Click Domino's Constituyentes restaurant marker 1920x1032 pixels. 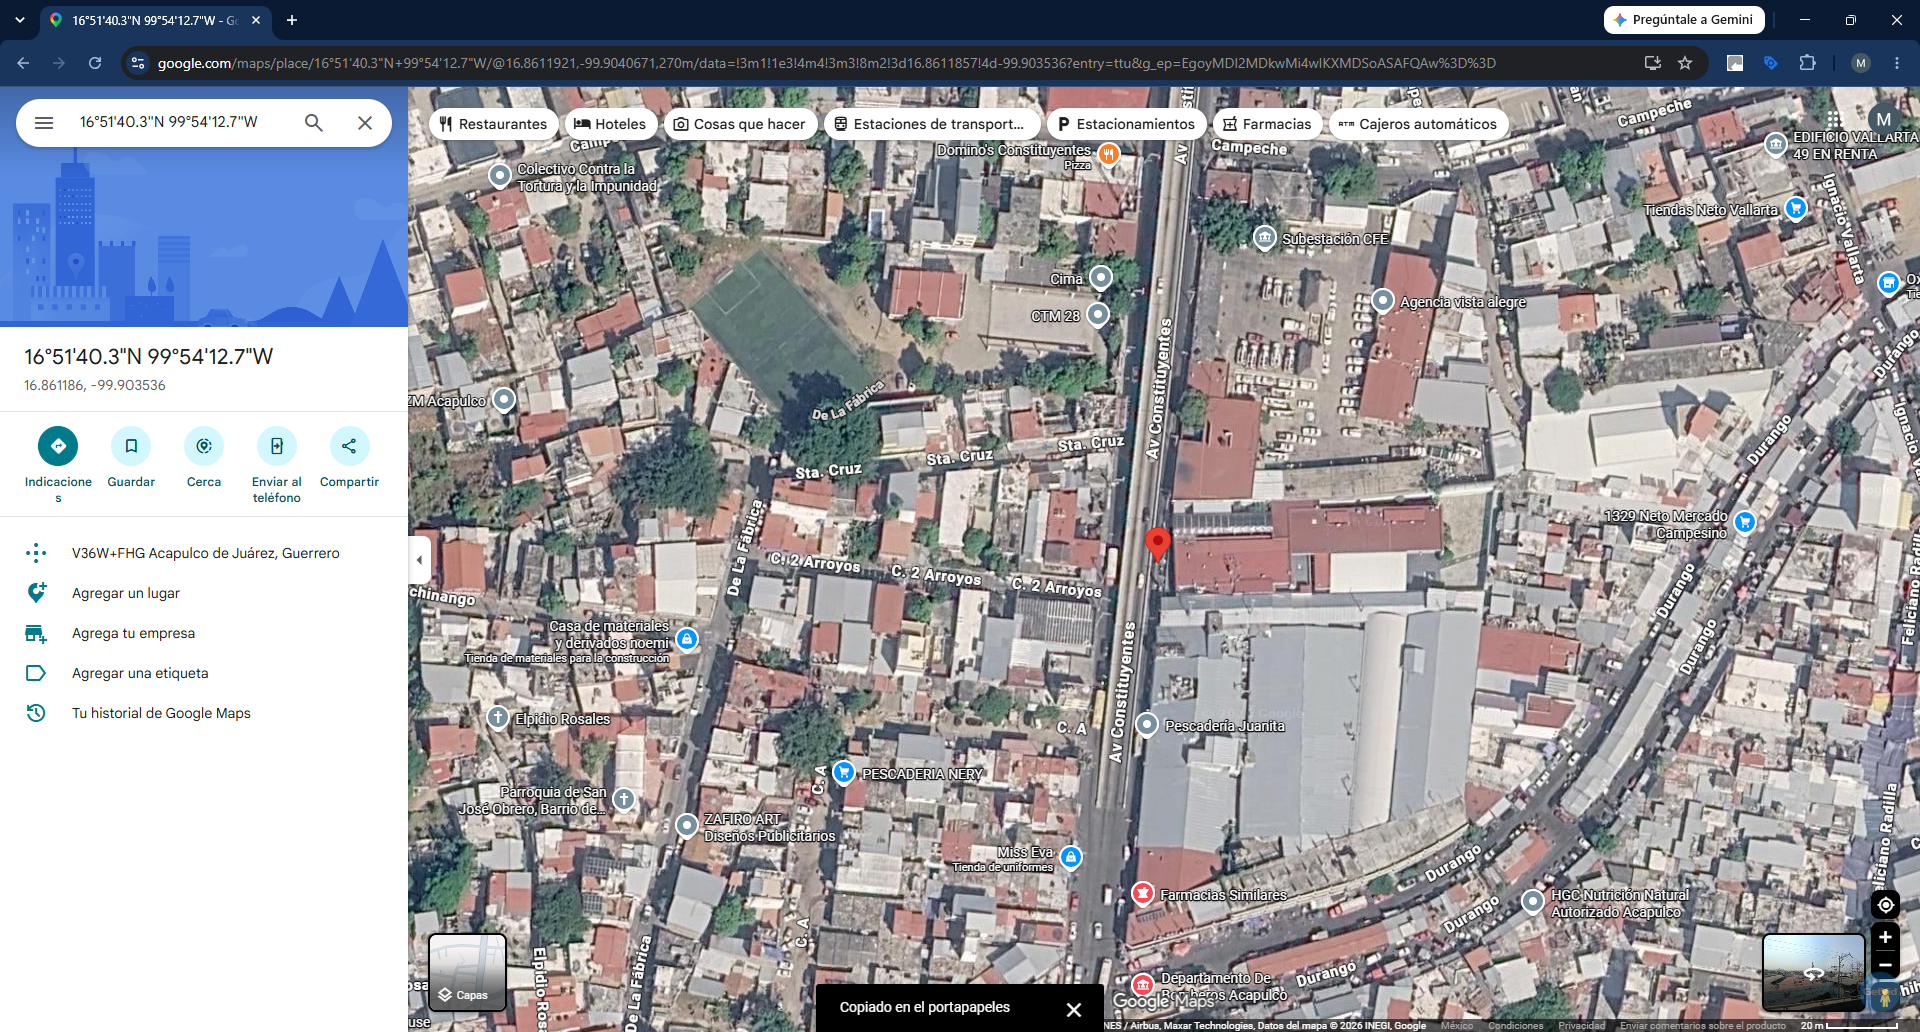click(x=1108, y=154)
